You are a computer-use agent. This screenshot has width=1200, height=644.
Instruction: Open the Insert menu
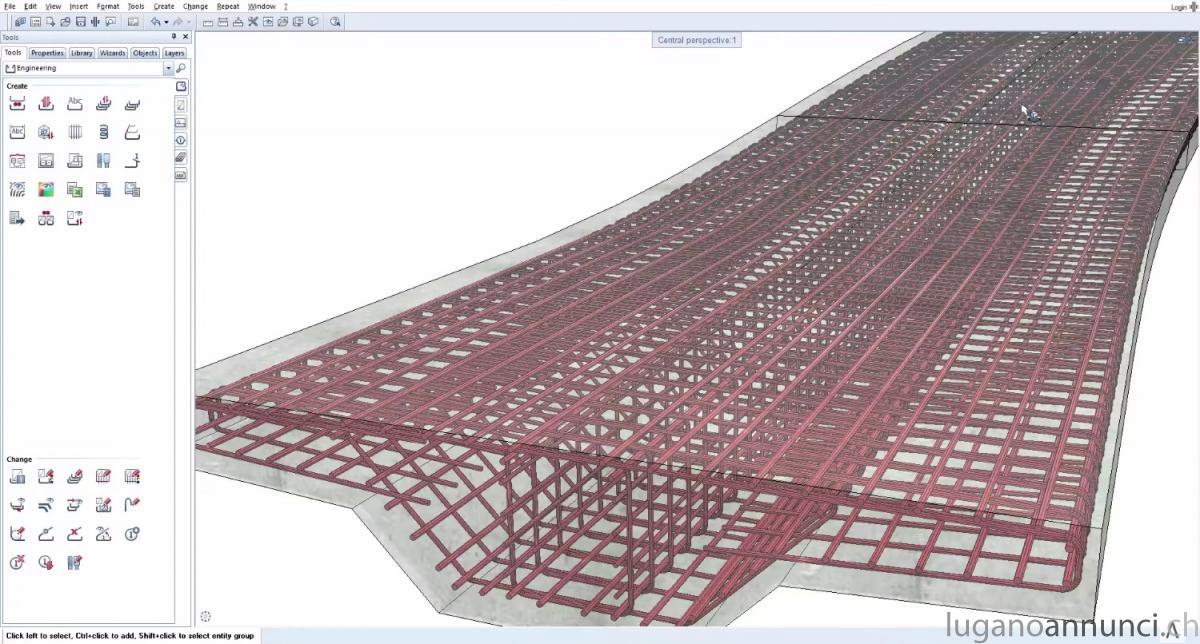coord(79,6)
